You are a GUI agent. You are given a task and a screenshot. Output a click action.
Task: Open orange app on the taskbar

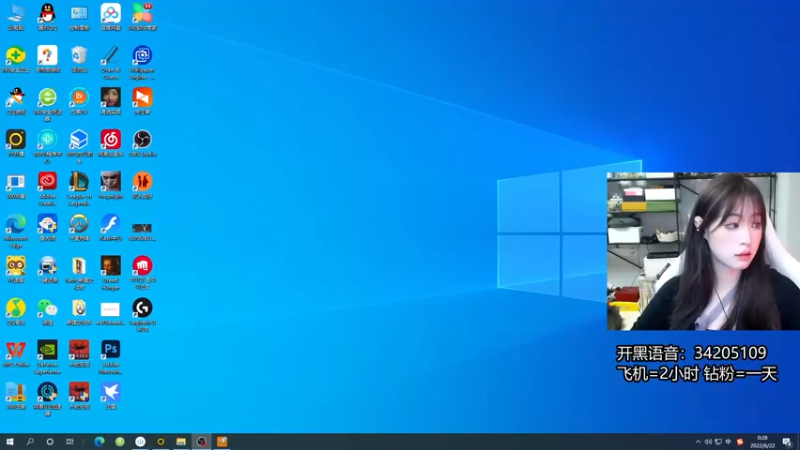click(222, 441)
